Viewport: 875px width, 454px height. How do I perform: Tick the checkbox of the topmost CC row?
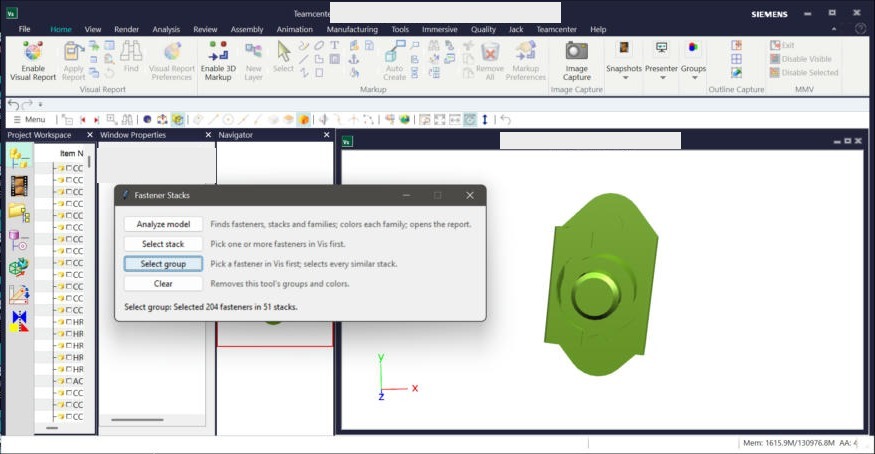(69, 168)
